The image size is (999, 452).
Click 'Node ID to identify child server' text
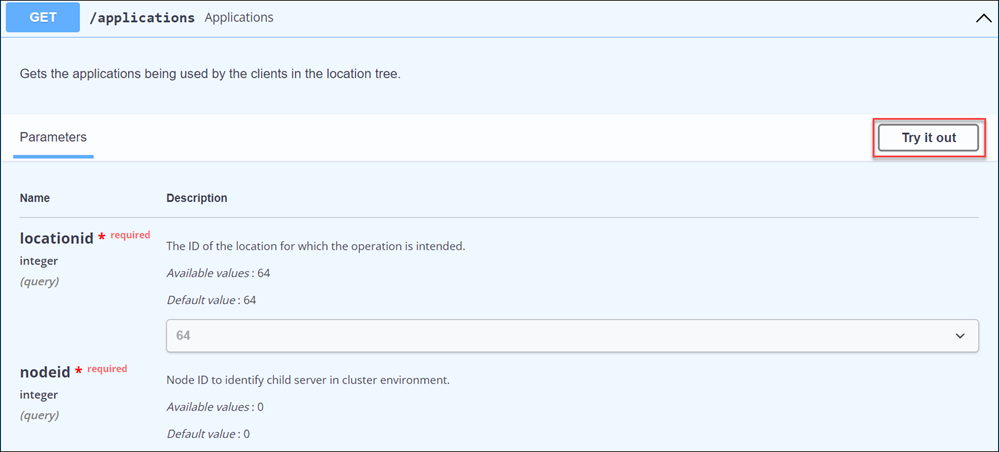click(x=308, y=380)
